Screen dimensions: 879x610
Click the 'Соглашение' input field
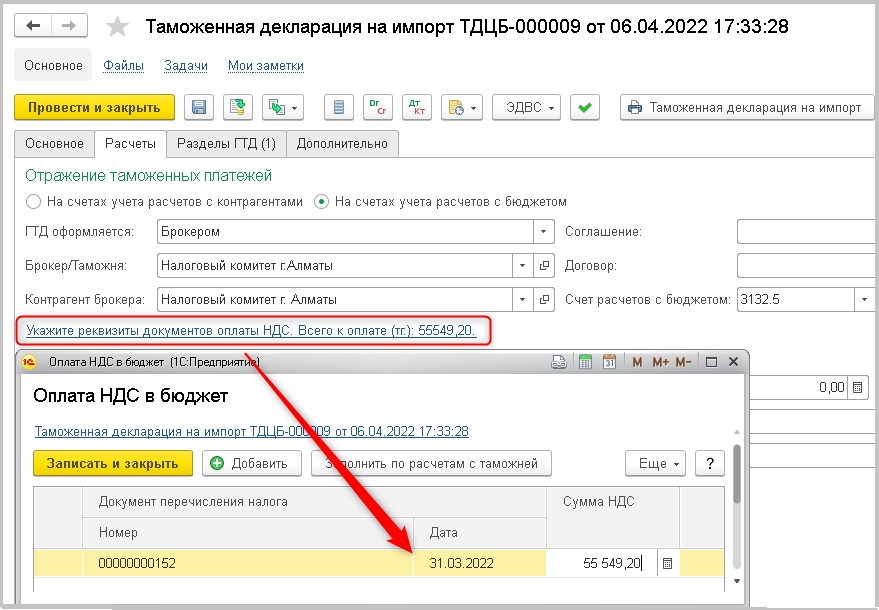pos(807,232)
